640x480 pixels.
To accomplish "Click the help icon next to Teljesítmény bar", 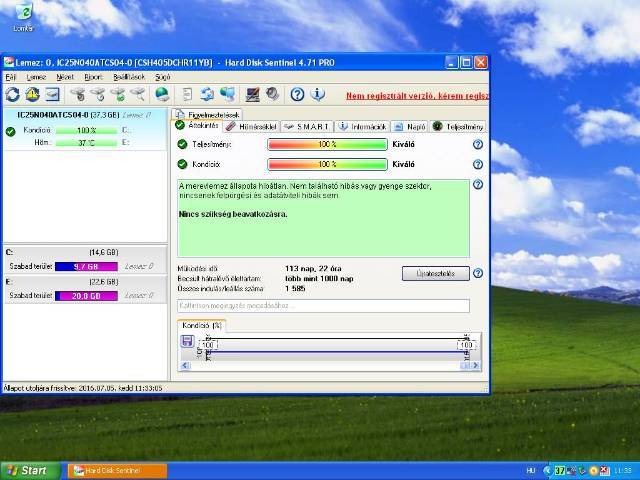I will point(478,145).
